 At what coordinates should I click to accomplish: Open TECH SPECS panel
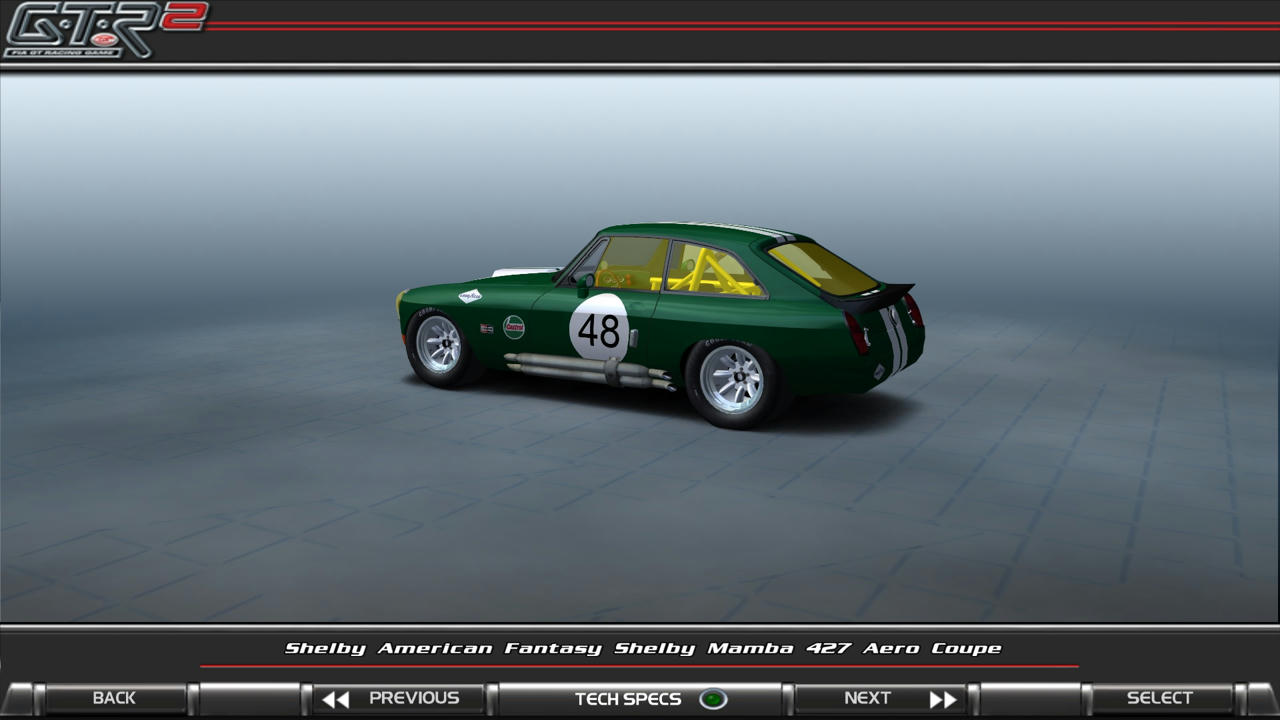[x=640, y=698]
